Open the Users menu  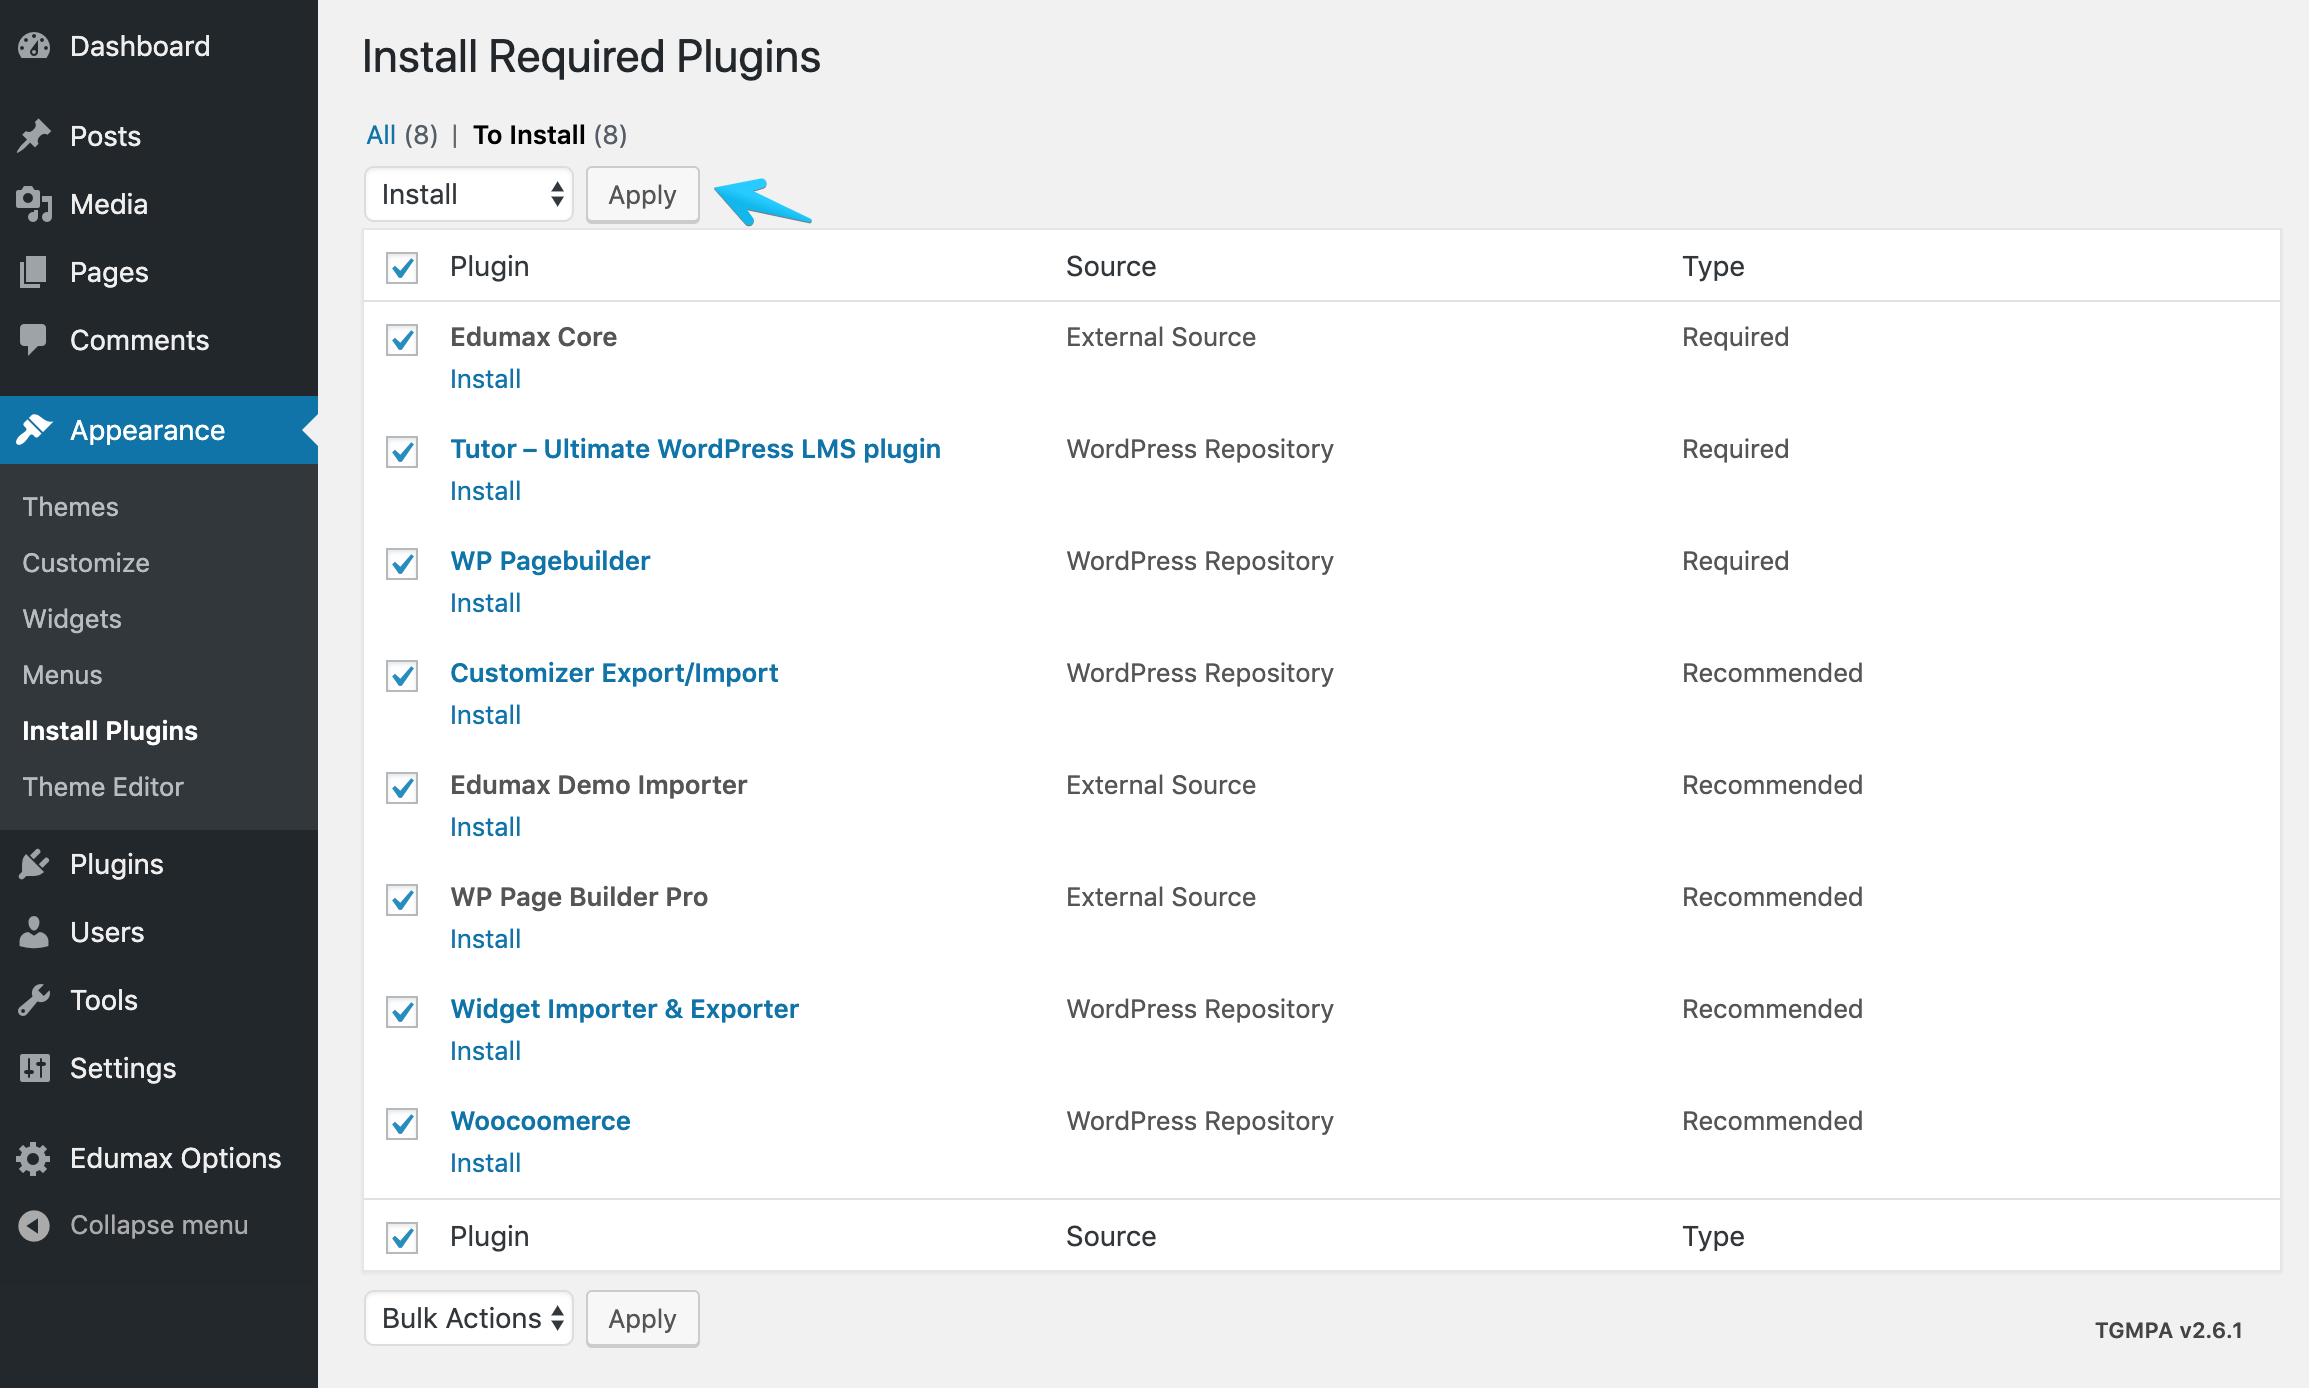click(159, 932)
